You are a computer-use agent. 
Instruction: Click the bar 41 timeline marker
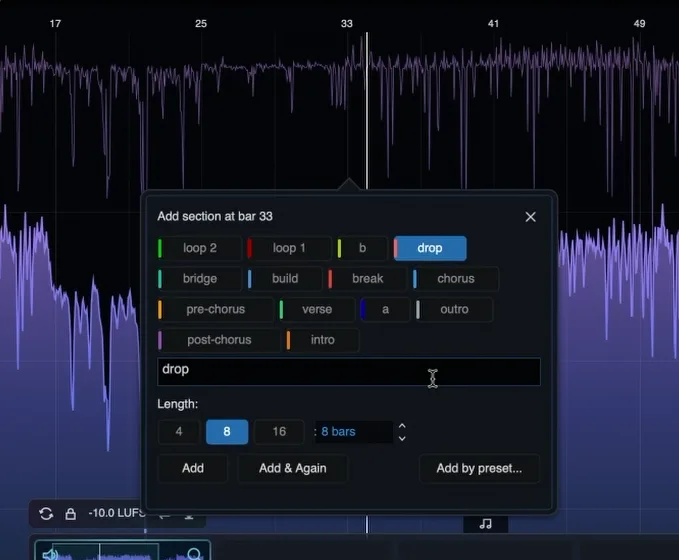pos(493,23)
